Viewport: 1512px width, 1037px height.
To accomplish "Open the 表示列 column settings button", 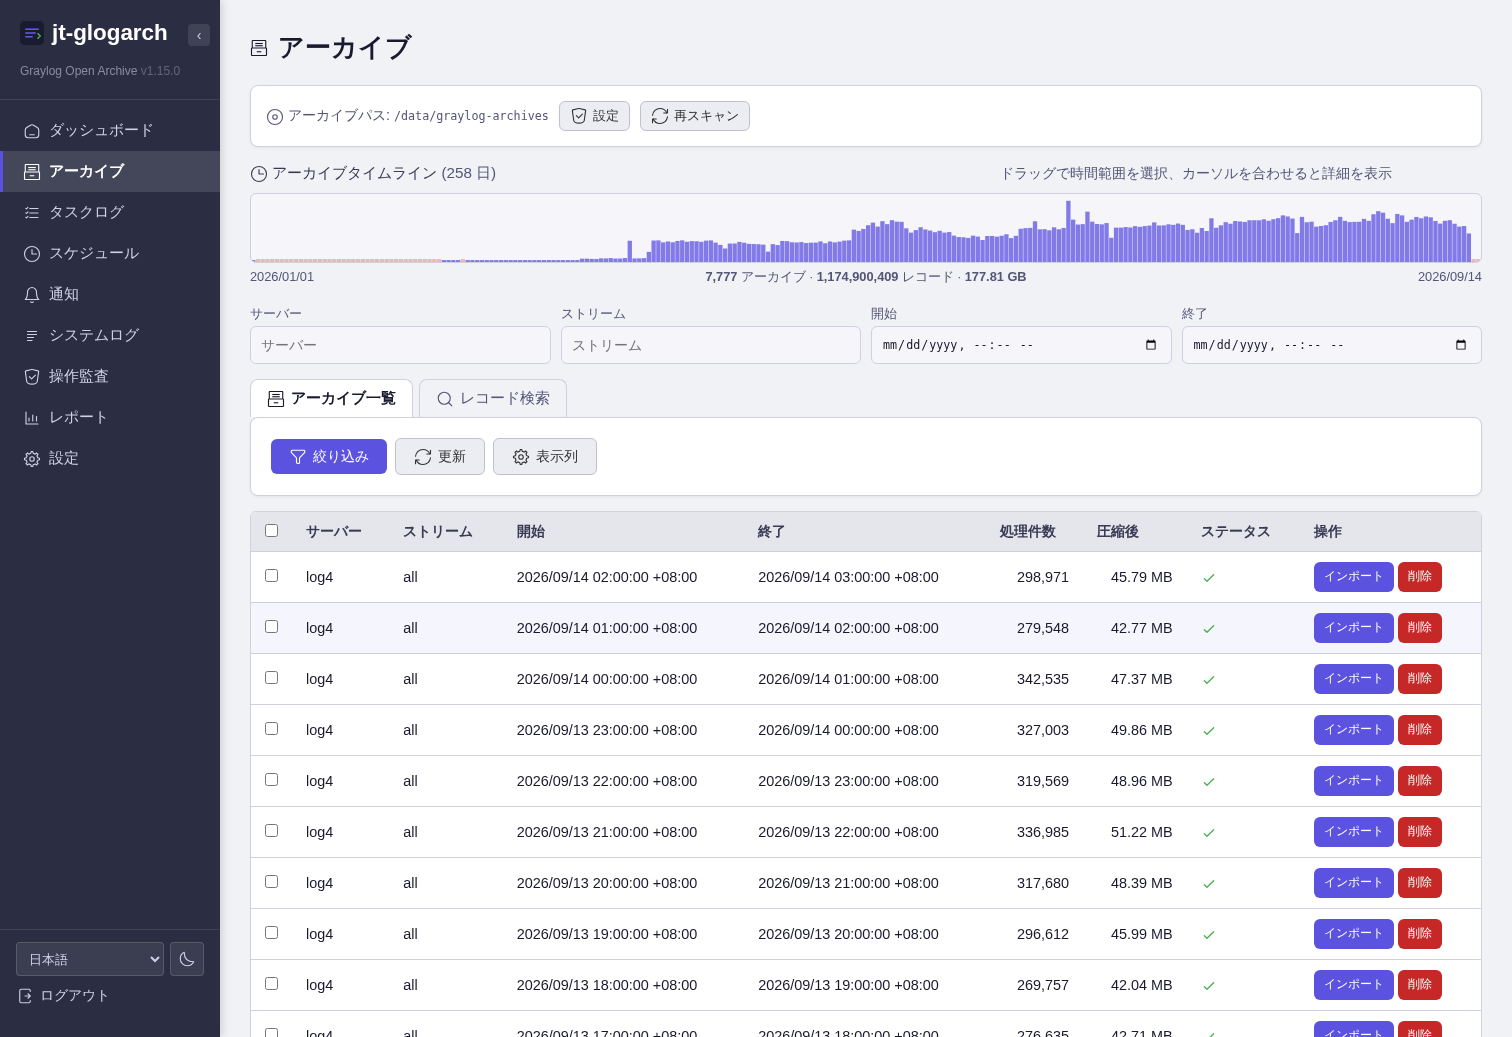I will coord(545,457).
